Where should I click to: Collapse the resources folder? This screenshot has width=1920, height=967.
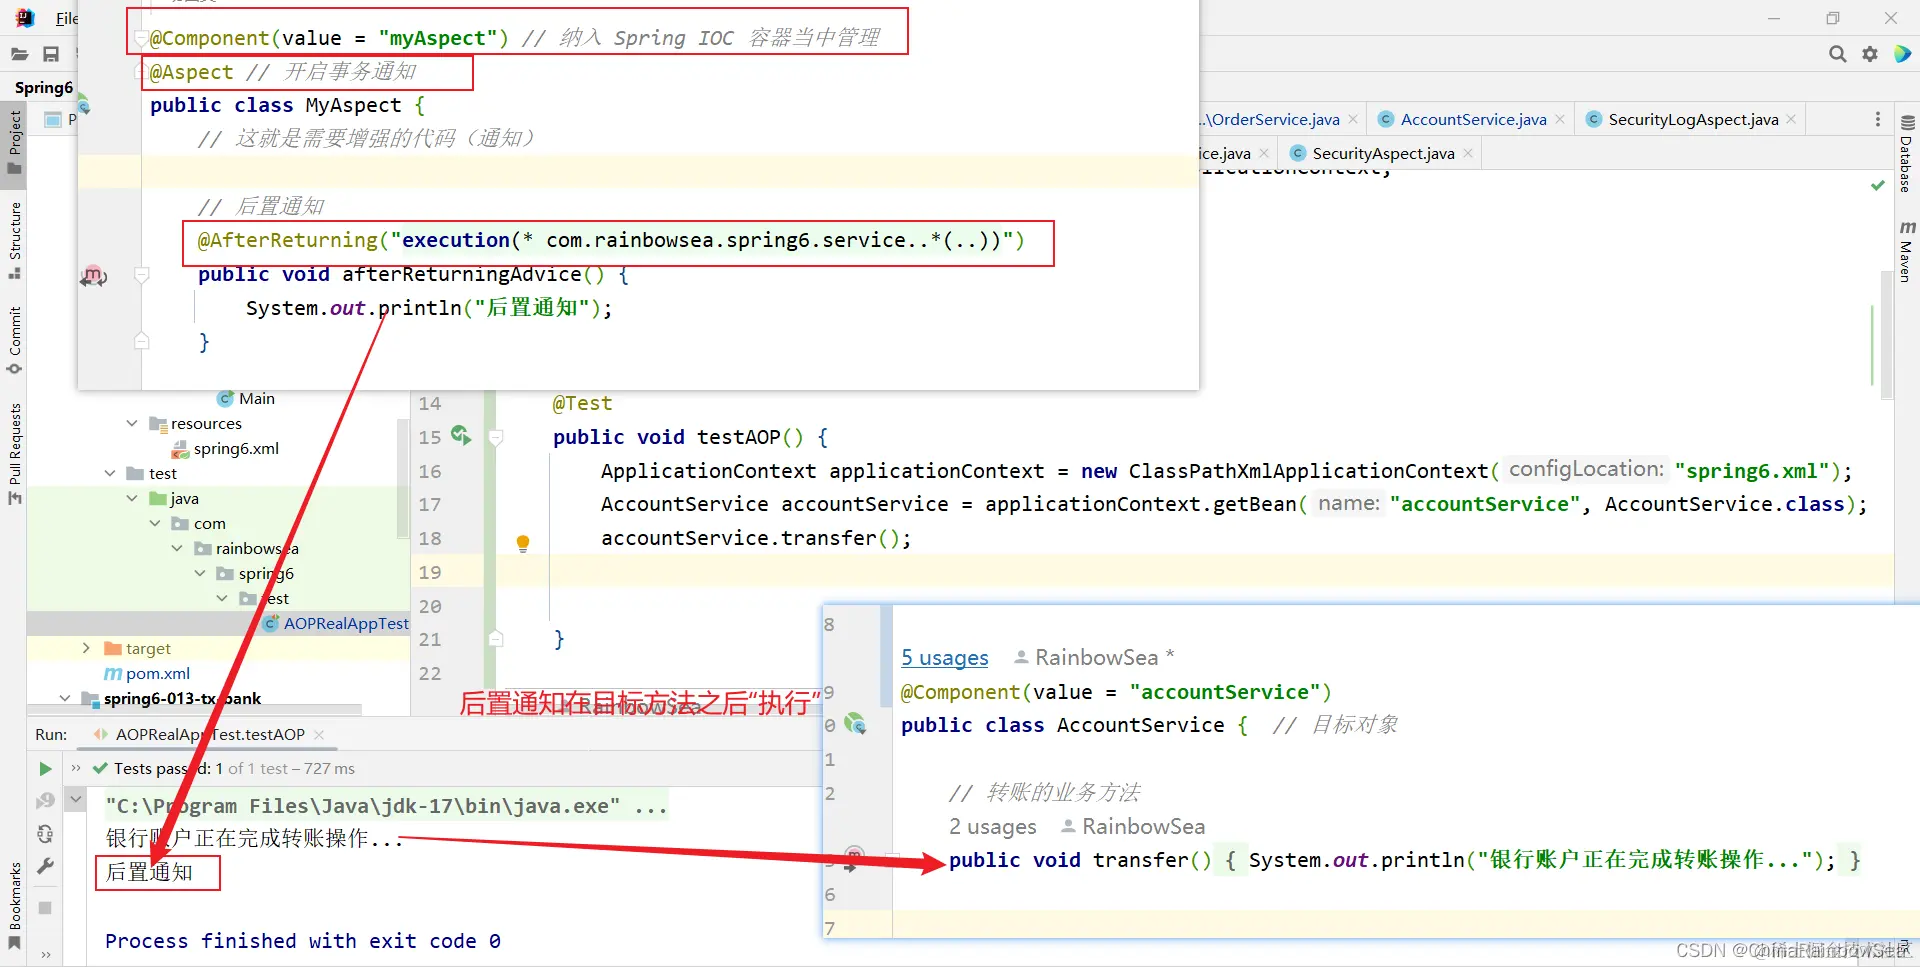132,423
